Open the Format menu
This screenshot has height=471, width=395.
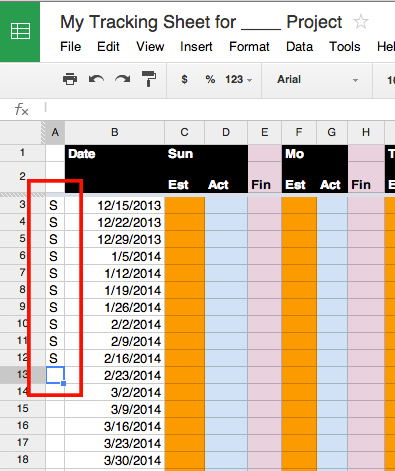249,47
